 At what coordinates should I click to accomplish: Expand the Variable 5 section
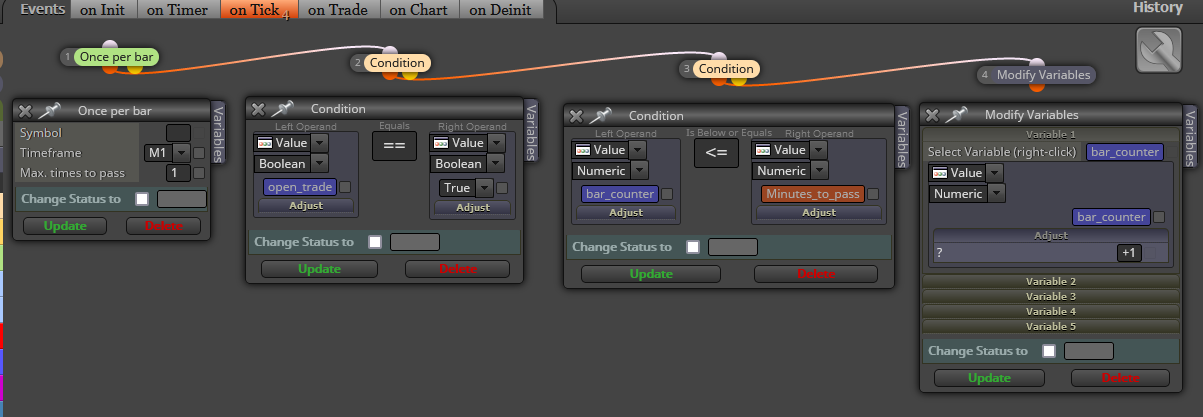tap(1050, 326)
